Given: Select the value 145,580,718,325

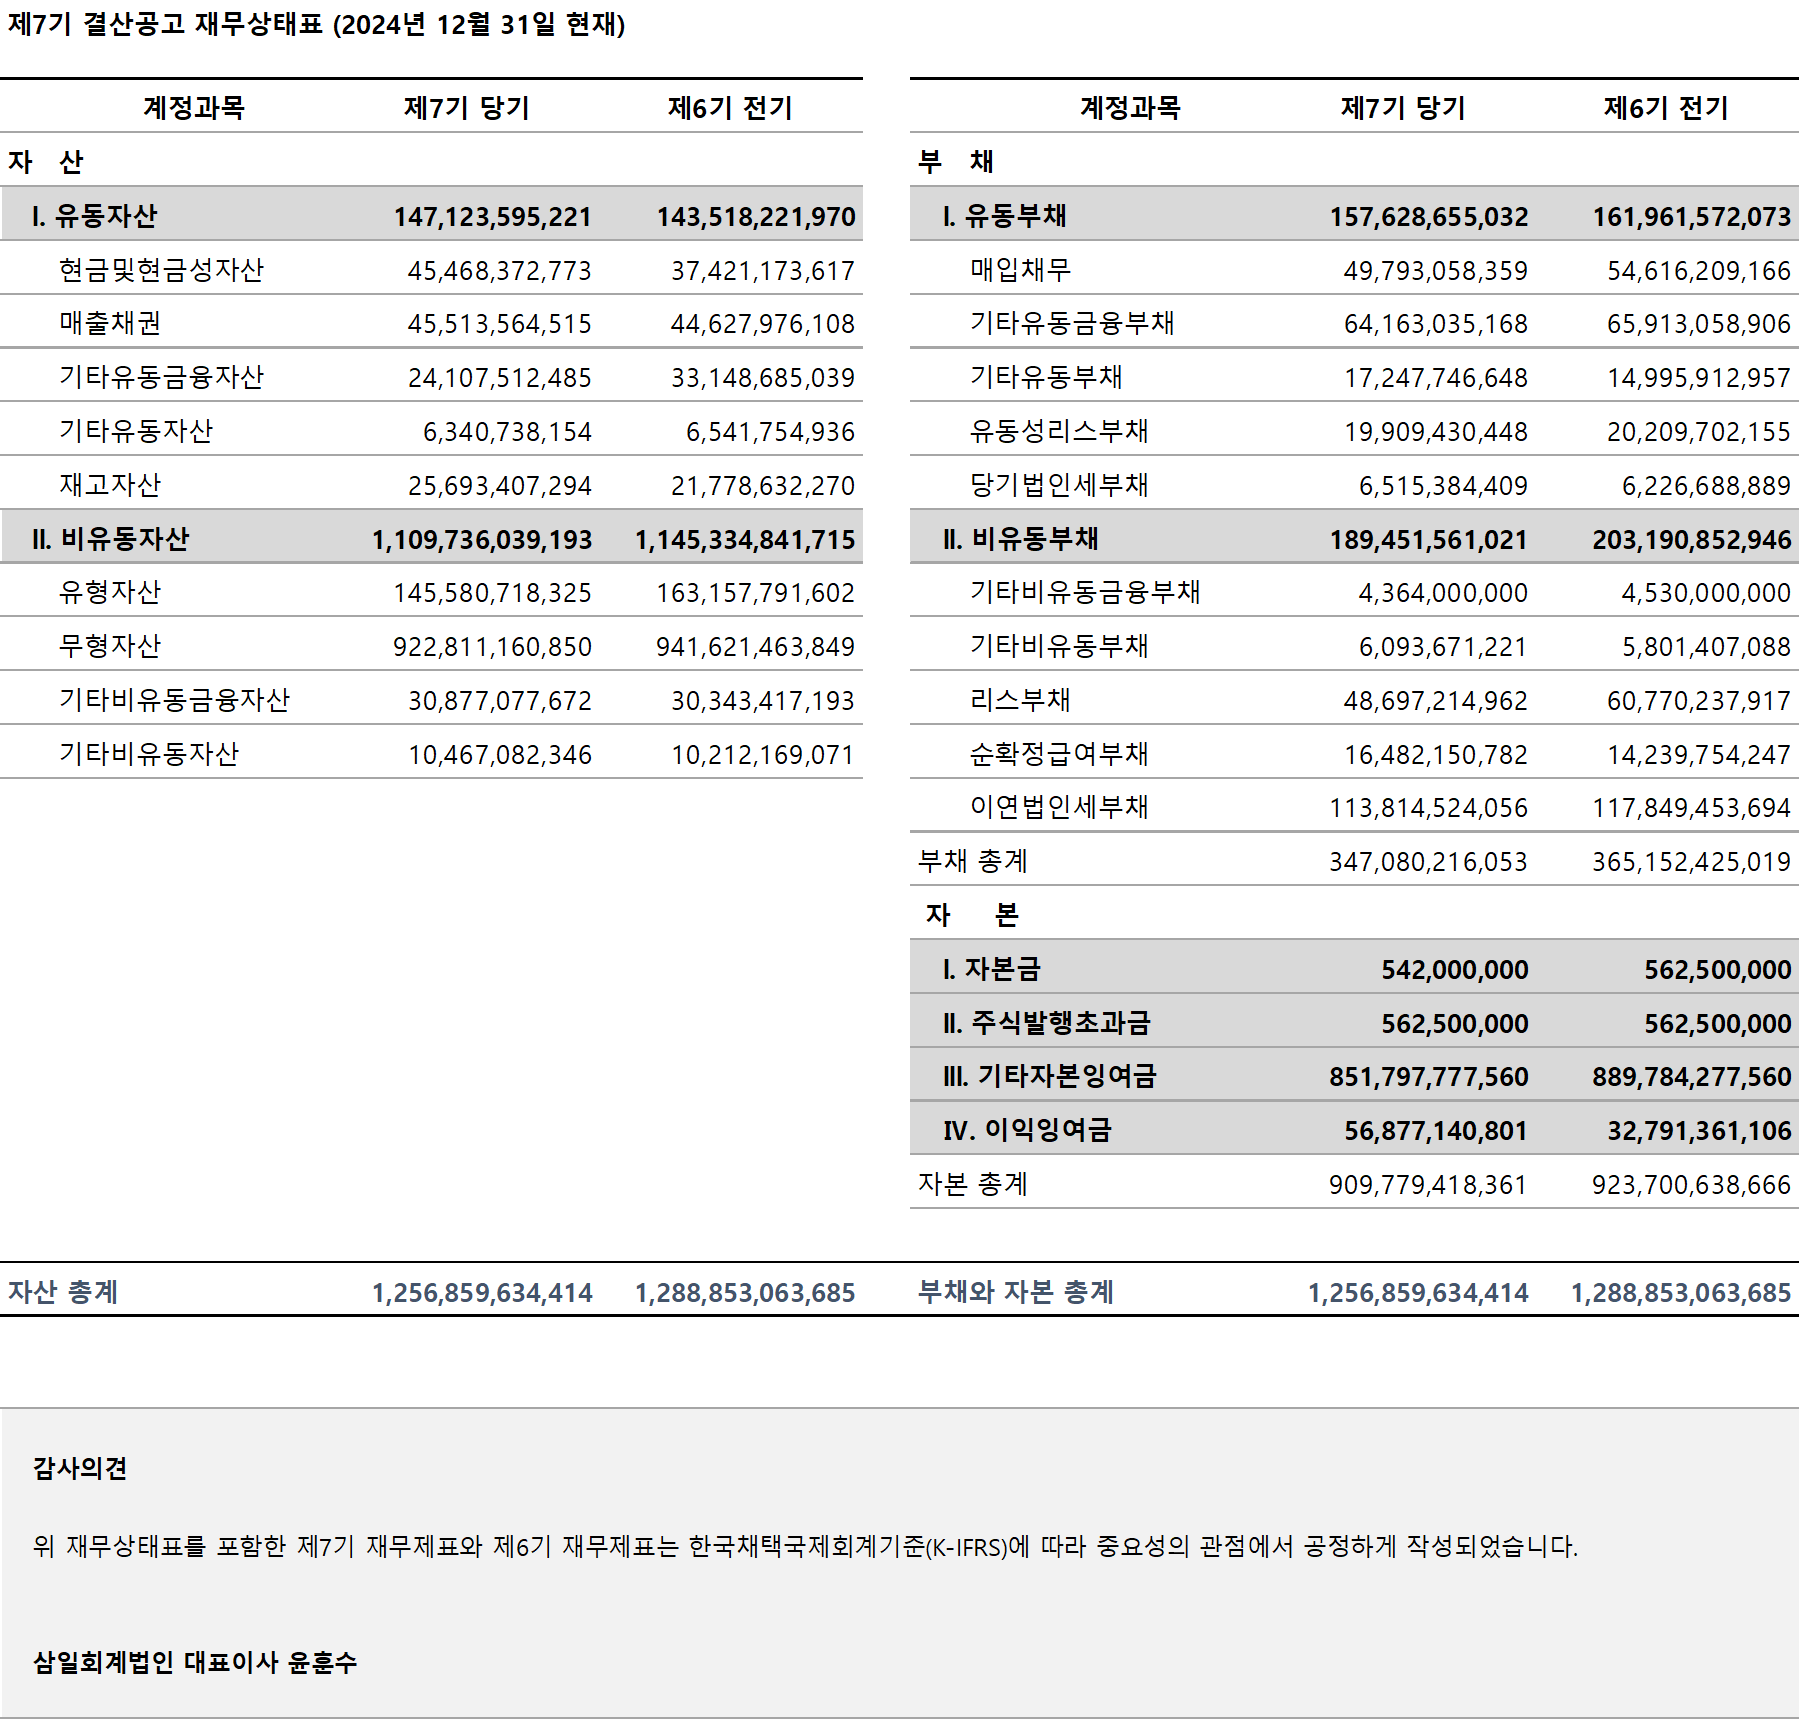Looking at the screenshot, I should click(x=493, y=593).
